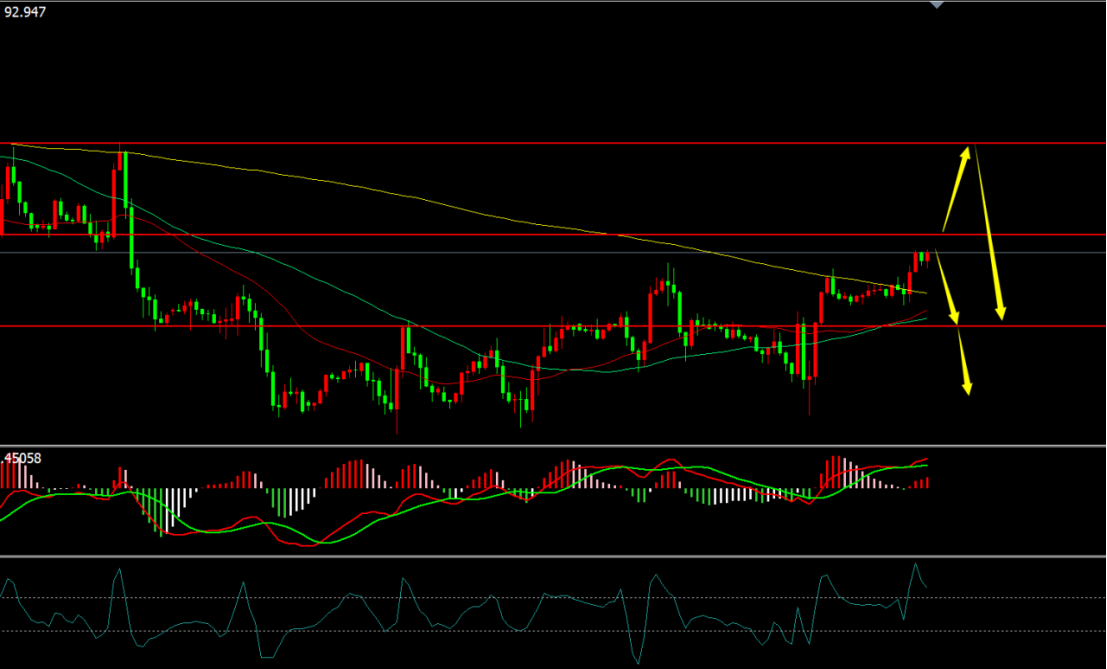The height and width of the screenshot is (669, 1107).
Task: Click the .45058 MACD value label
Action: pos(21,459)
